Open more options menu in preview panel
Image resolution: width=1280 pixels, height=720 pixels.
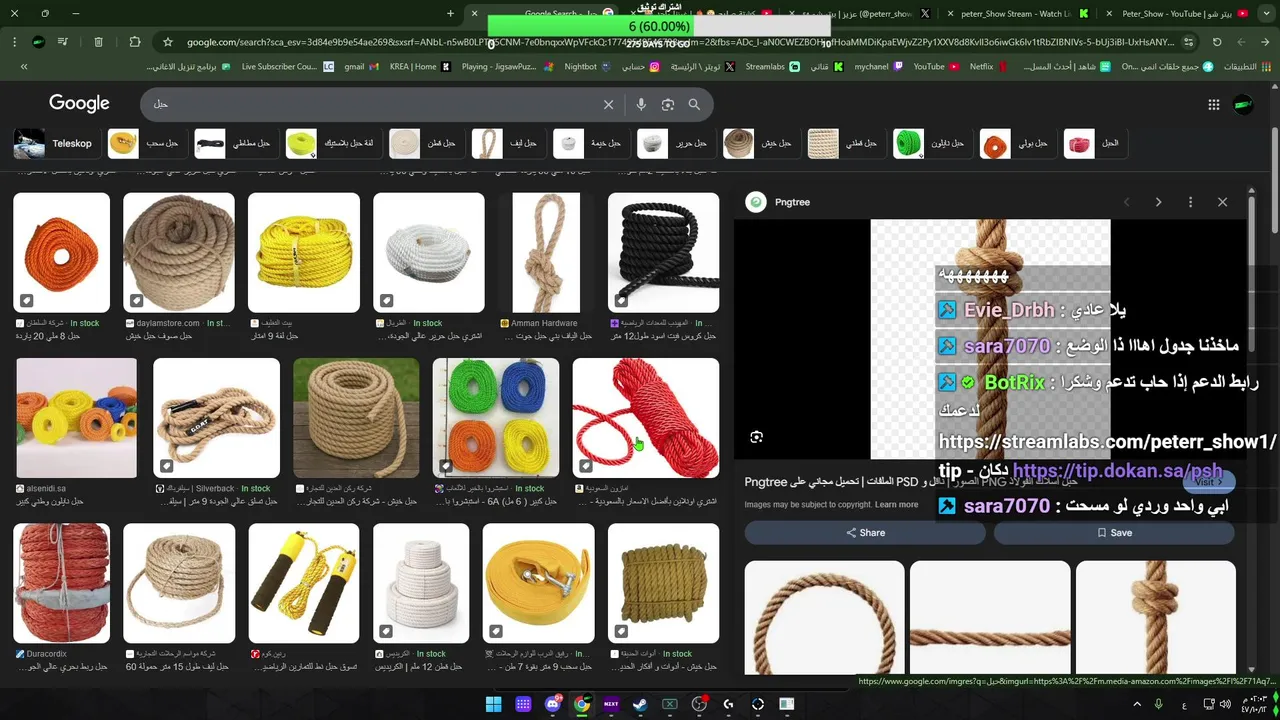(1190, 202)
